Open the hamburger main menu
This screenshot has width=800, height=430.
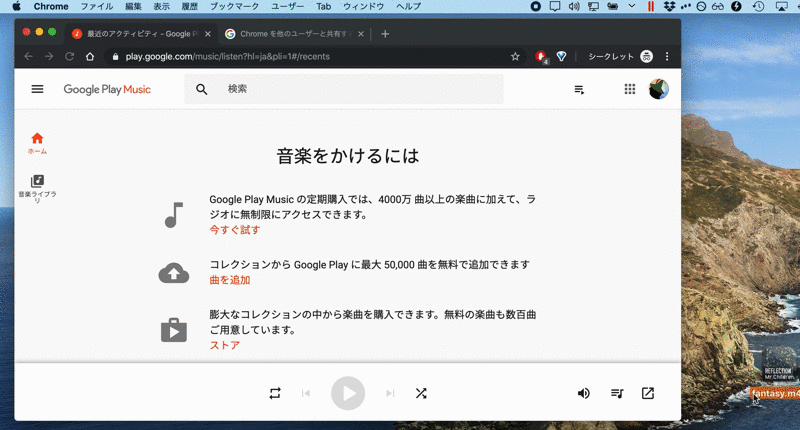37,89
